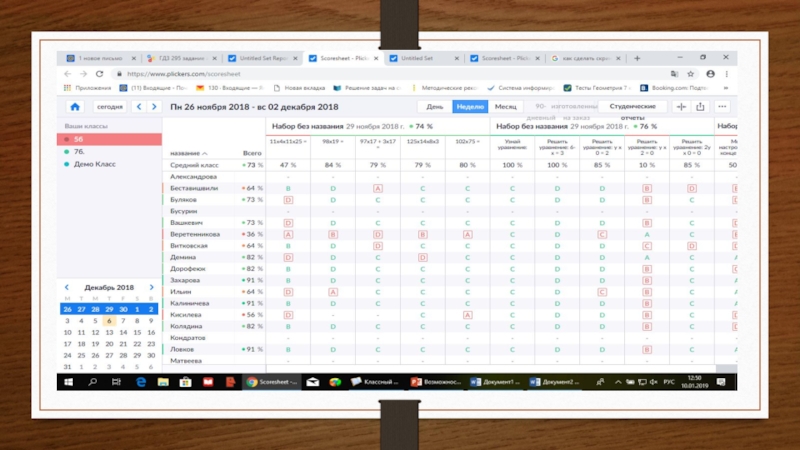The width and height of the screenshot is (800, 450).
Task: Select day 6 in December calendar
Action: tap(109, 321)
